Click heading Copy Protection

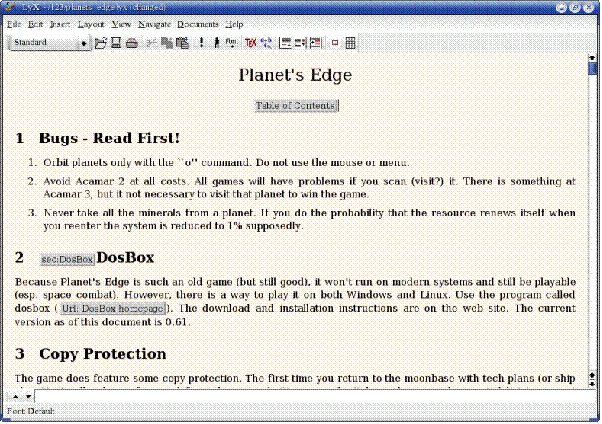tap(103, 354)
